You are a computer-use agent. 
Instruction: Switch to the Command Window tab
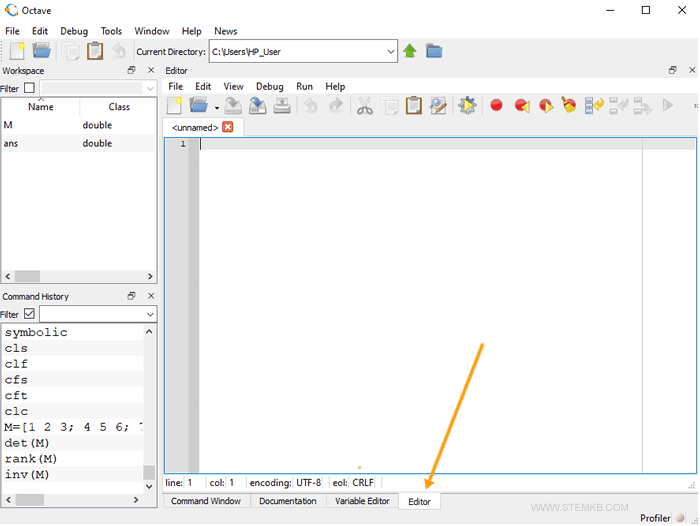pos(206,501)
